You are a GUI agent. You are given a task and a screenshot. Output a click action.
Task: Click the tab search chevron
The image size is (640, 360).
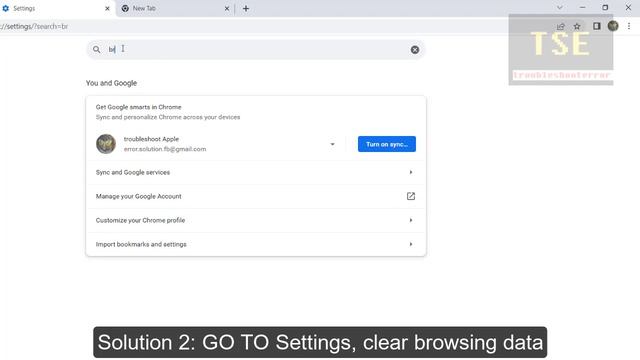560,7
